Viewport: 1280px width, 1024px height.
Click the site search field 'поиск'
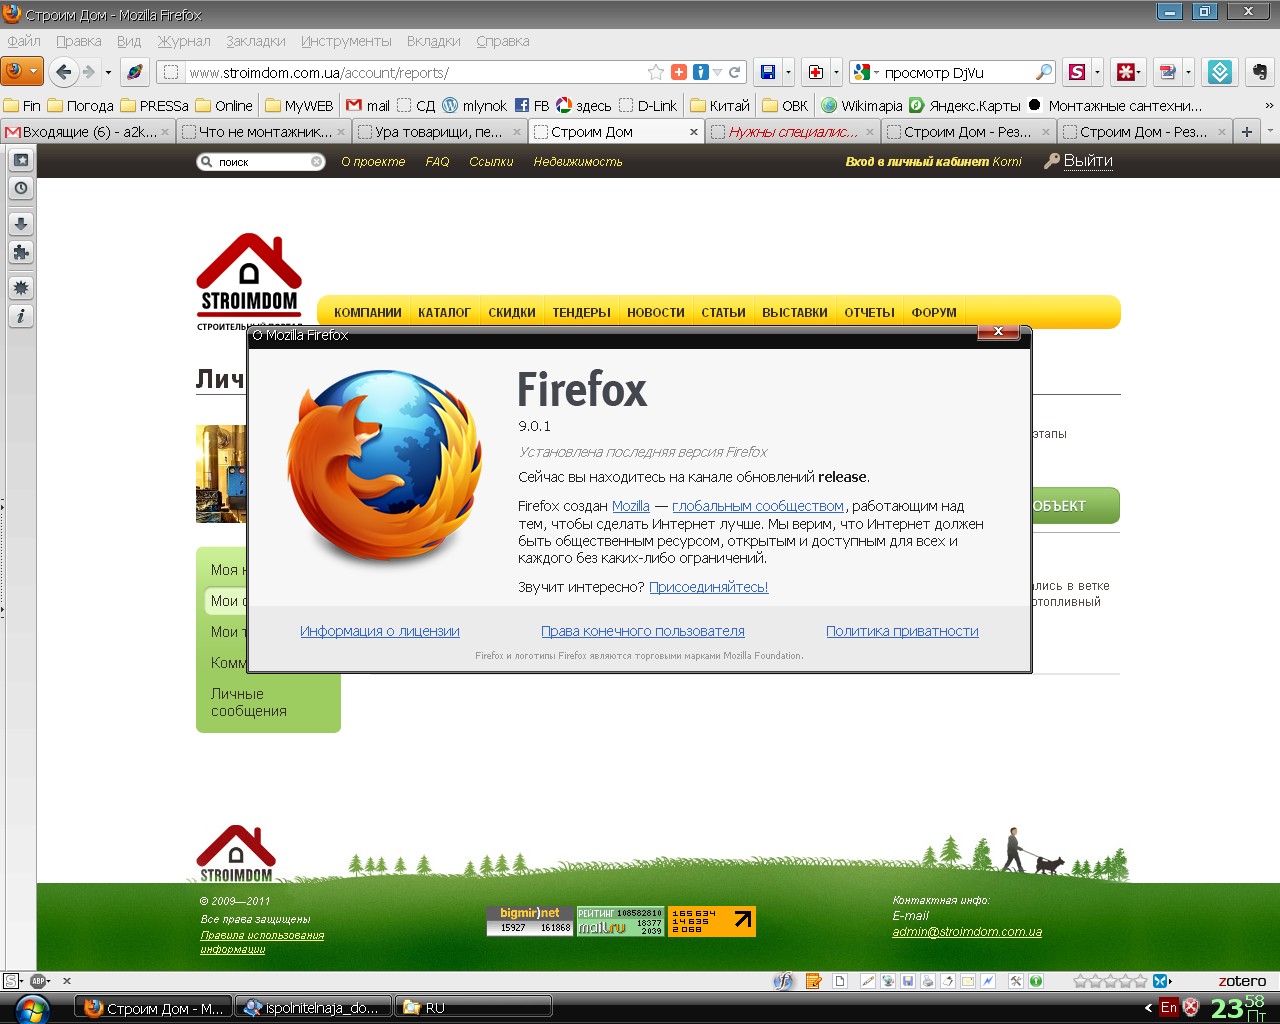coord(261,161)
